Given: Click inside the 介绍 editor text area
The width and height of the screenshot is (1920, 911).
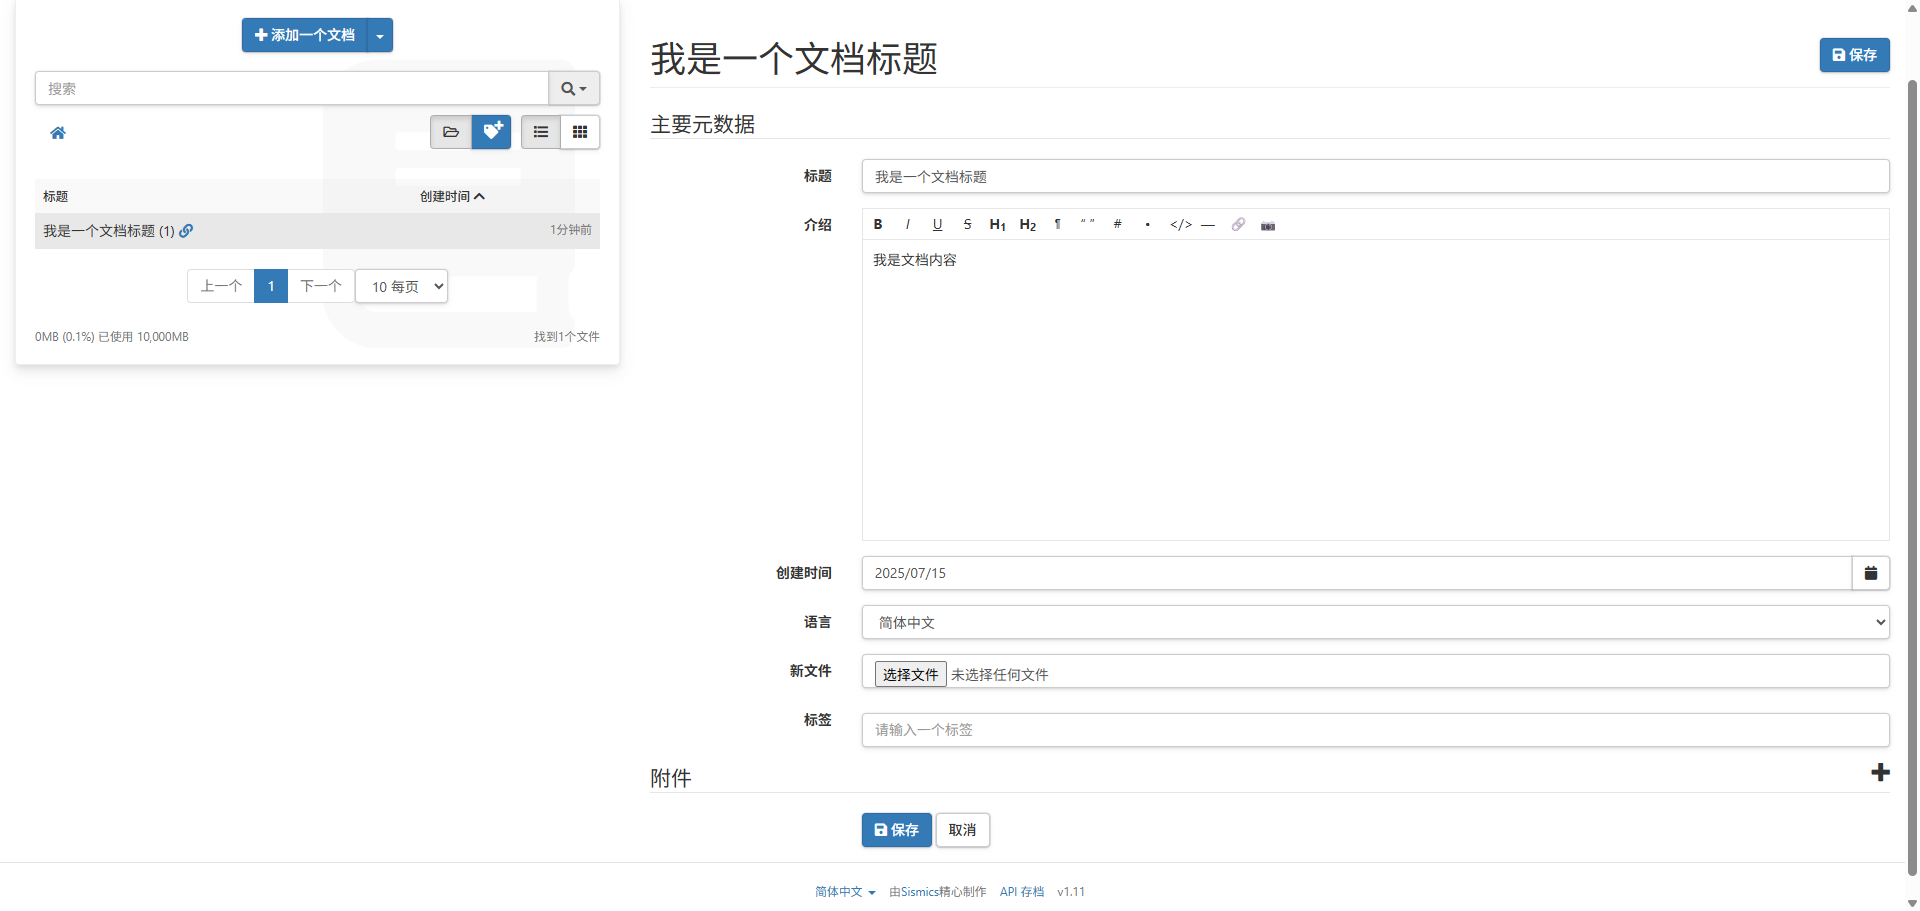Looking at the screenshot, I should point(1375,390).
